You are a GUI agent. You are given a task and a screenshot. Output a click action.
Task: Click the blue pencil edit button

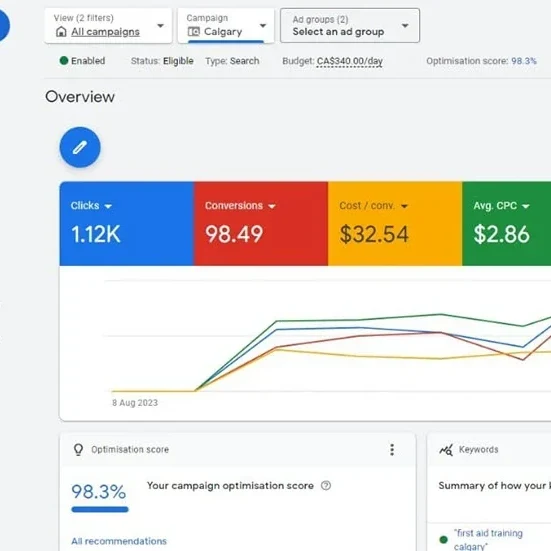click(80, 147)
